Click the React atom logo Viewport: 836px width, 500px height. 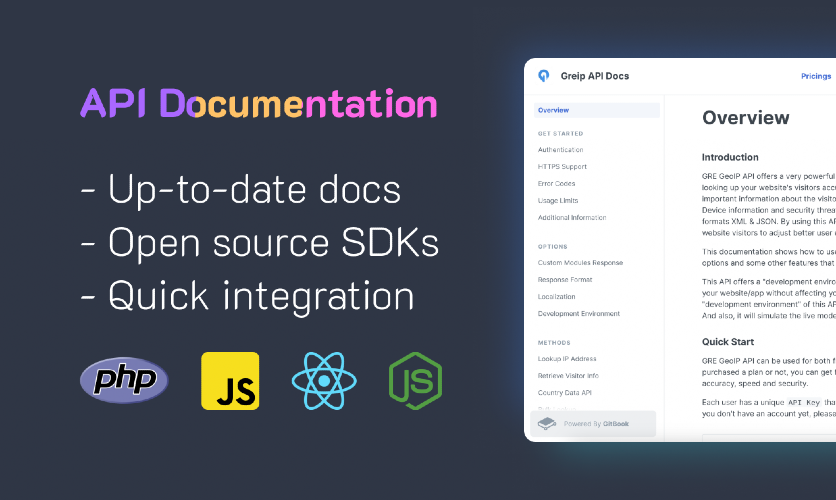(324, 381)
